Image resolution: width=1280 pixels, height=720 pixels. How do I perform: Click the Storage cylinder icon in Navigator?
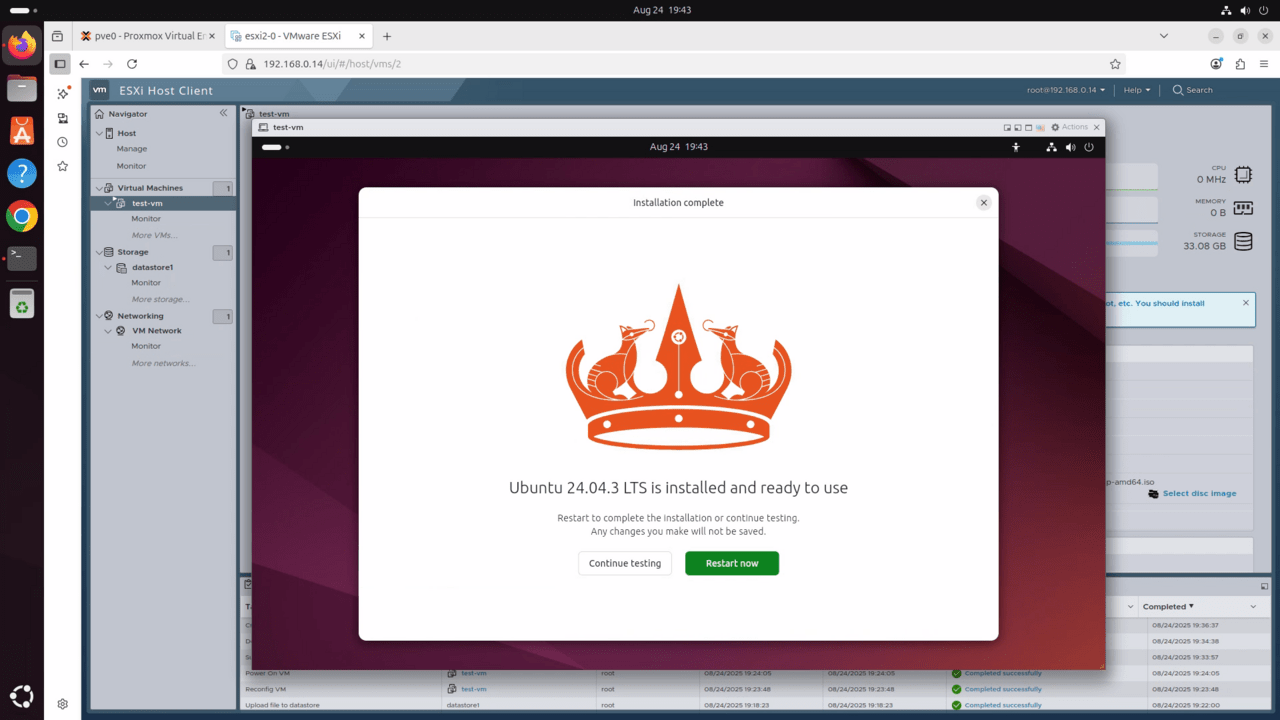coord(109,252)
